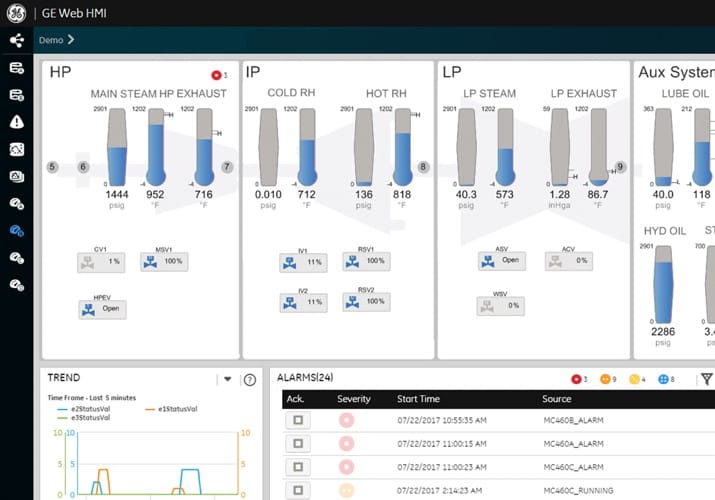Select the blue info alarm count icon
Screen dimensions: 715x500
[x=663, y=379]
